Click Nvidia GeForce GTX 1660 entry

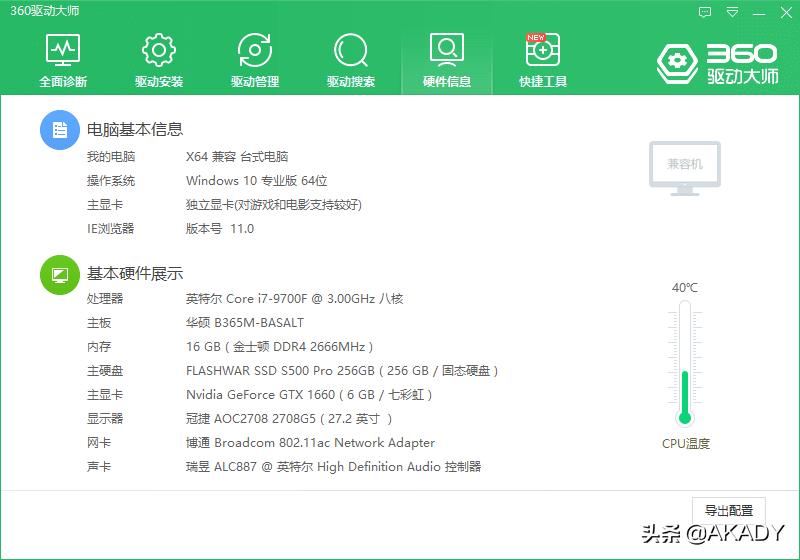[x=309, y=395]
